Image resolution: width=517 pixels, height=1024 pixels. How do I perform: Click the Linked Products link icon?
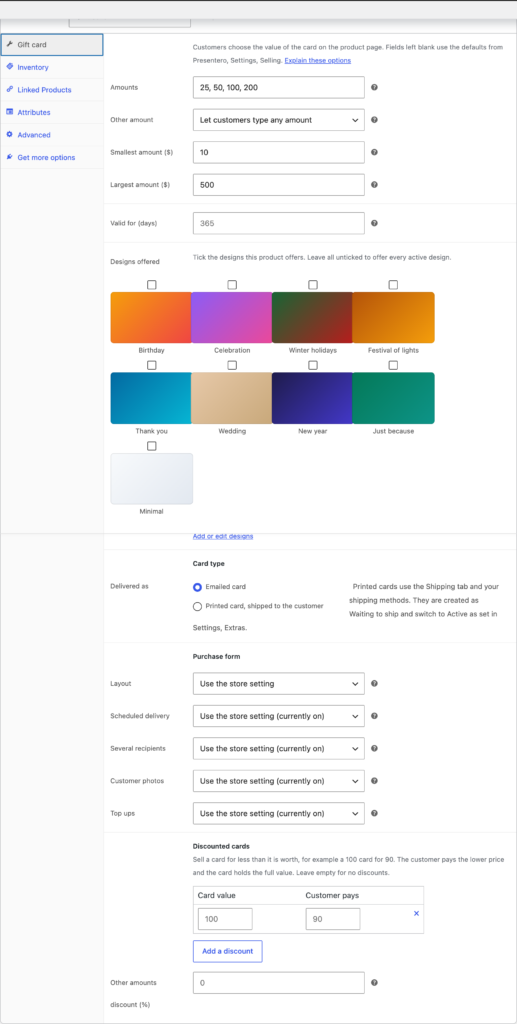(10, 89)
